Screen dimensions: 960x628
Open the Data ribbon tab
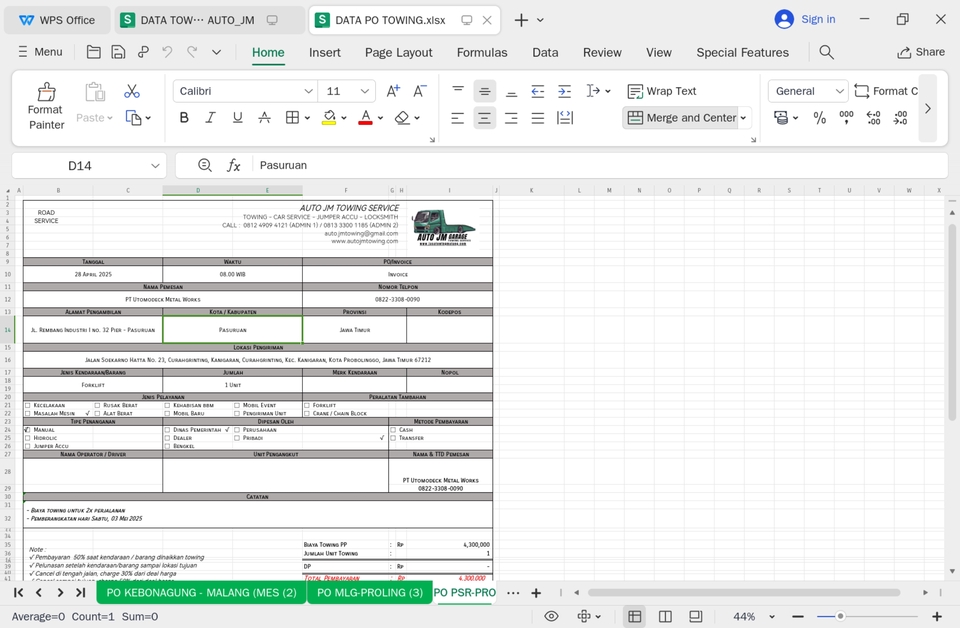click(545, 53)
